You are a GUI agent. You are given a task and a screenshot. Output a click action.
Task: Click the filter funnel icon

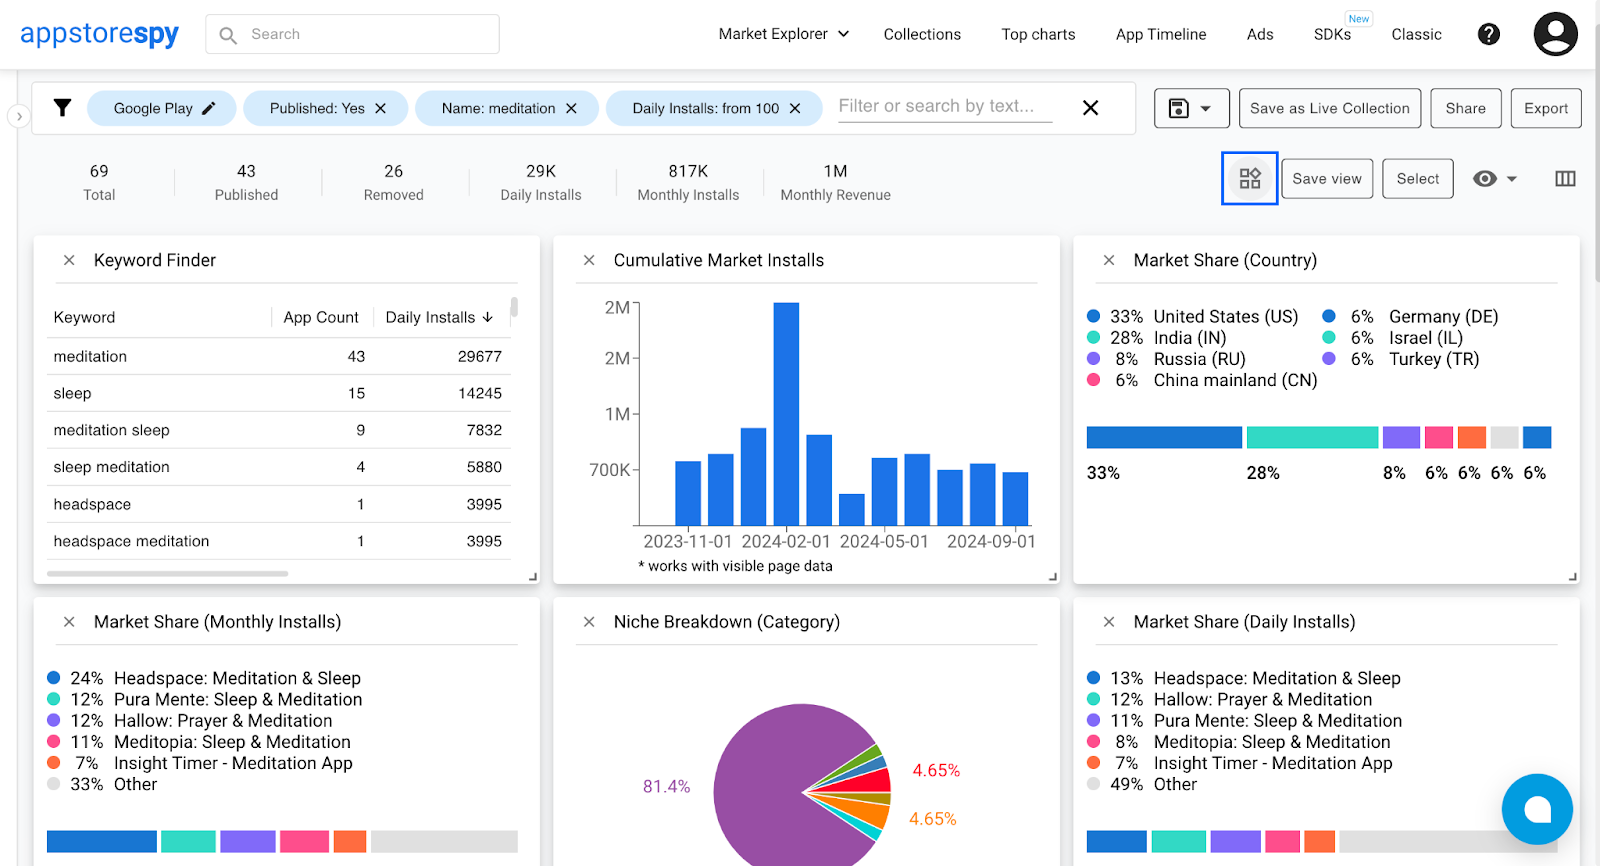tap(62, 108)
